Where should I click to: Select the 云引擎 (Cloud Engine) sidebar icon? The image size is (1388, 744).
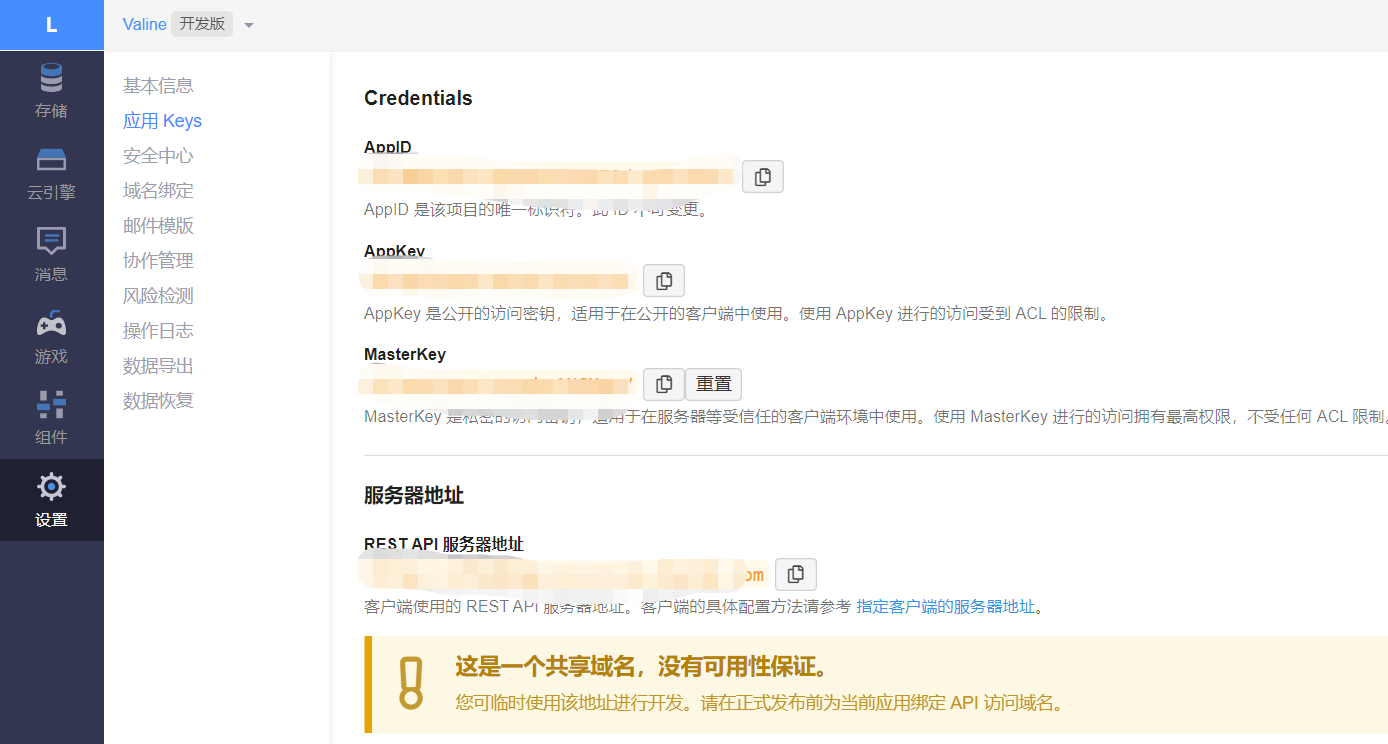click(x=51, y=173)
